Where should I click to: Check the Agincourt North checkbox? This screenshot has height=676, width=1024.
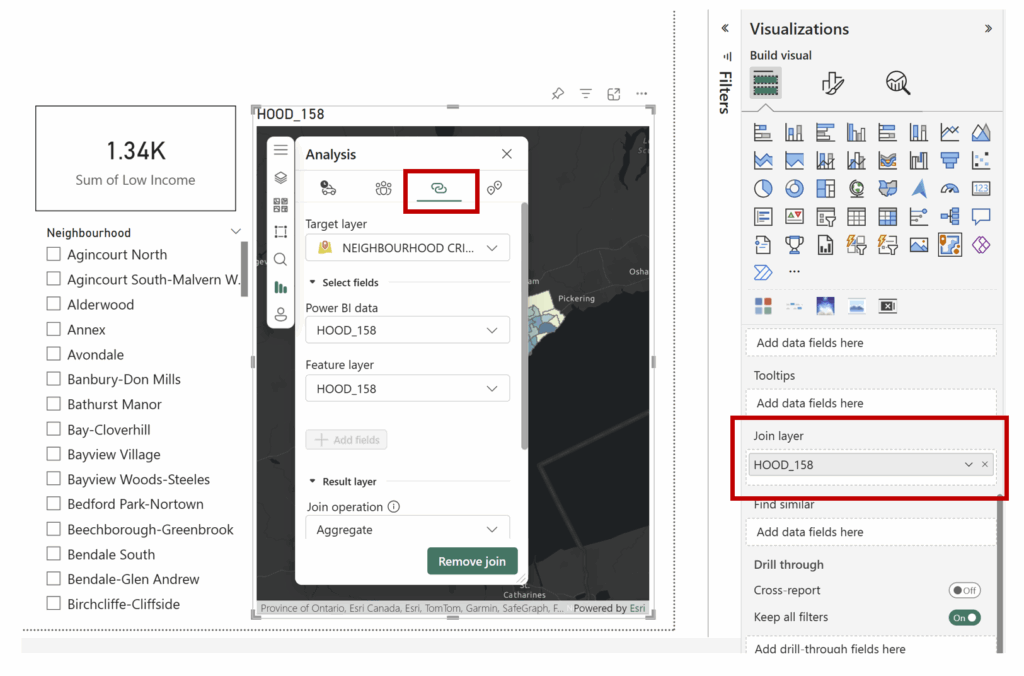[54, 255]
